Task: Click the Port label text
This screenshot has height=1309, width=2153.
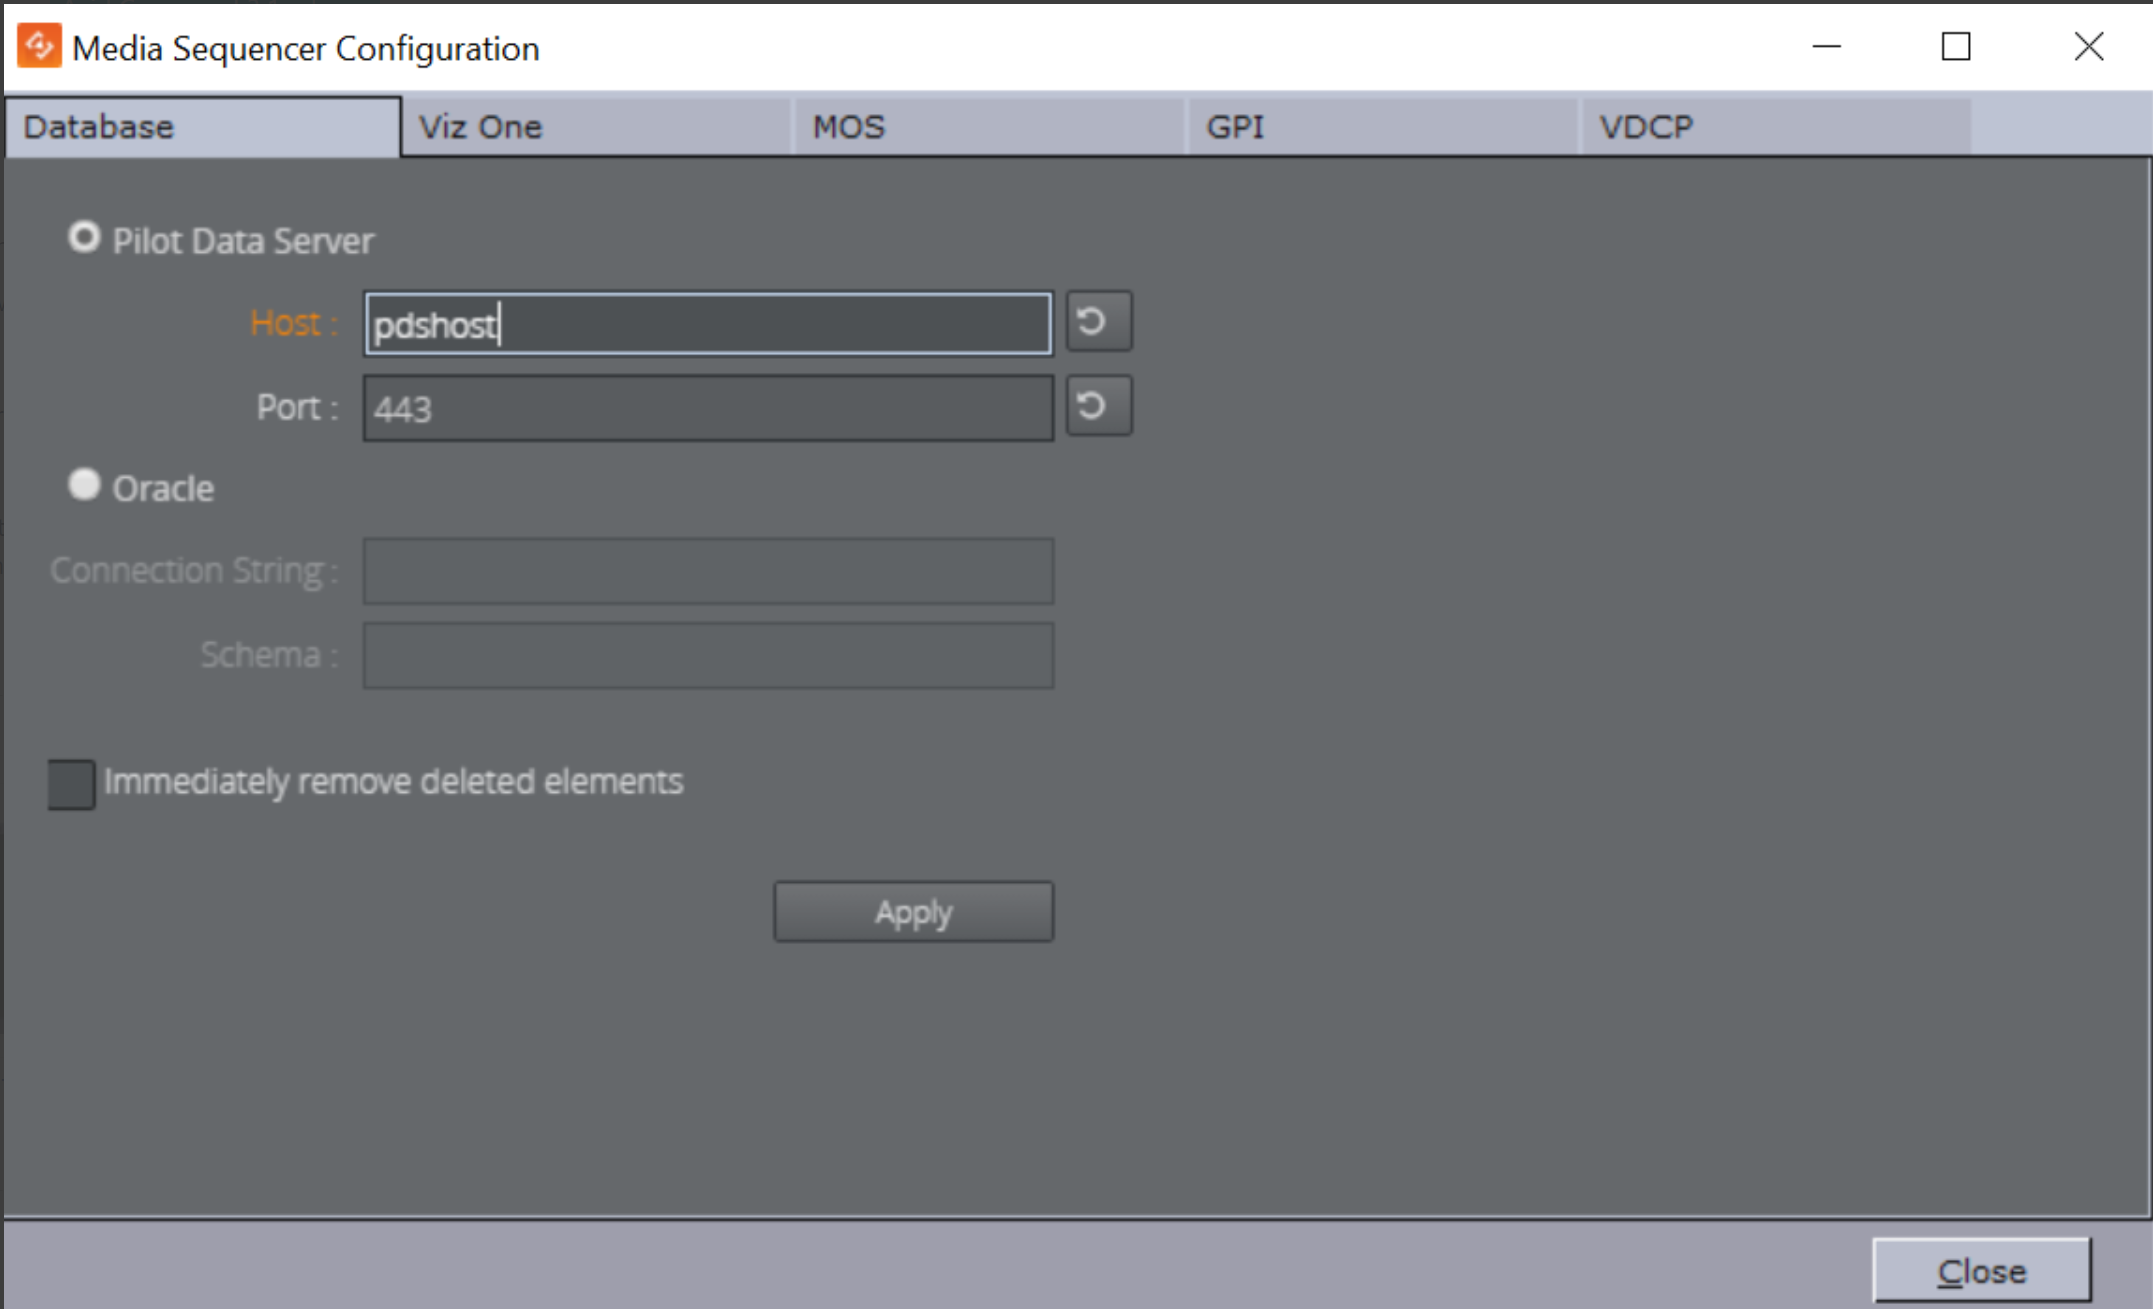Action: pos(297,407)
